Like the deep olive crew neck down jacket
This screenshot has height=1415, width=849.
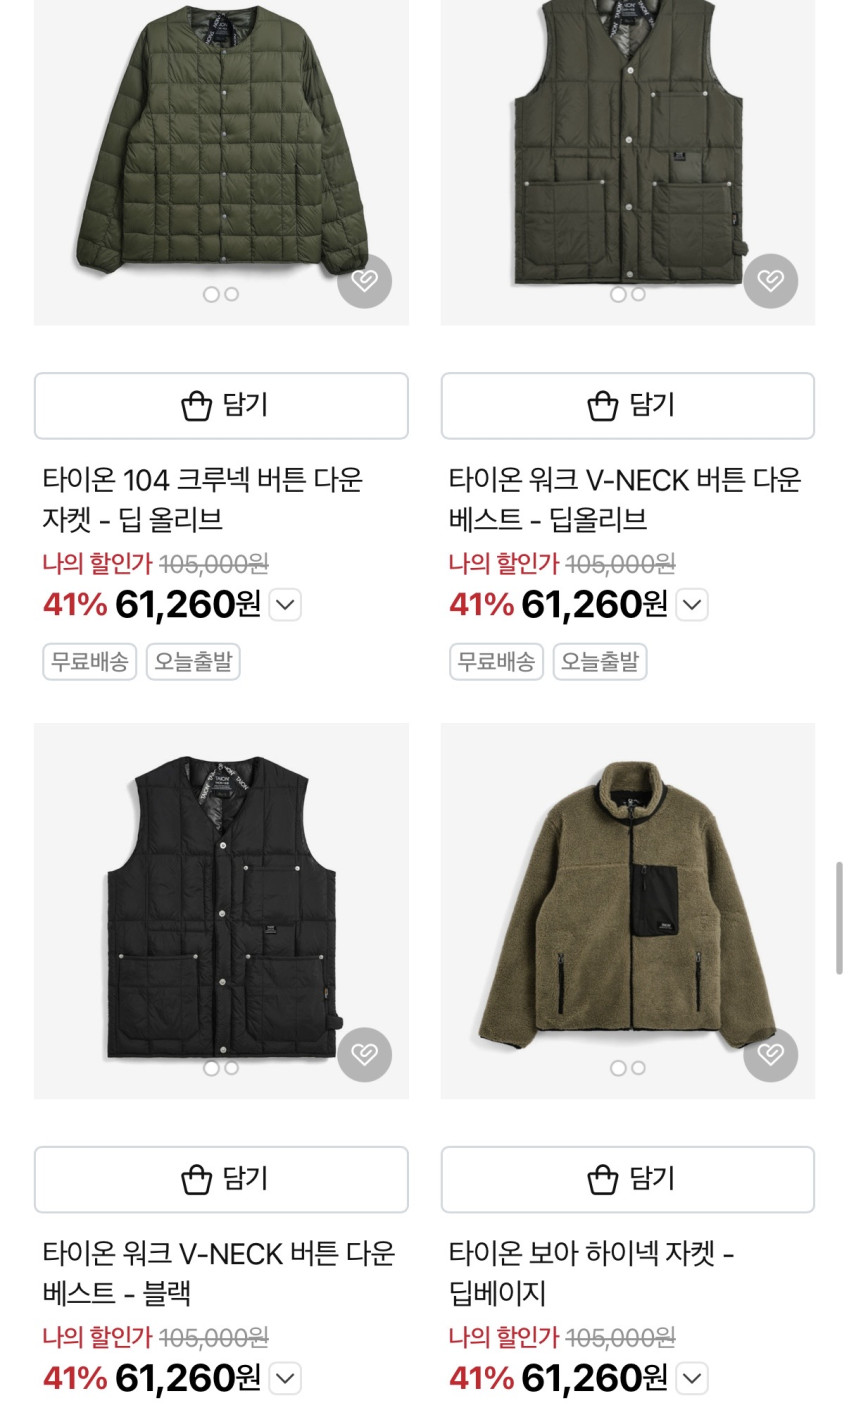coord(364,281)
